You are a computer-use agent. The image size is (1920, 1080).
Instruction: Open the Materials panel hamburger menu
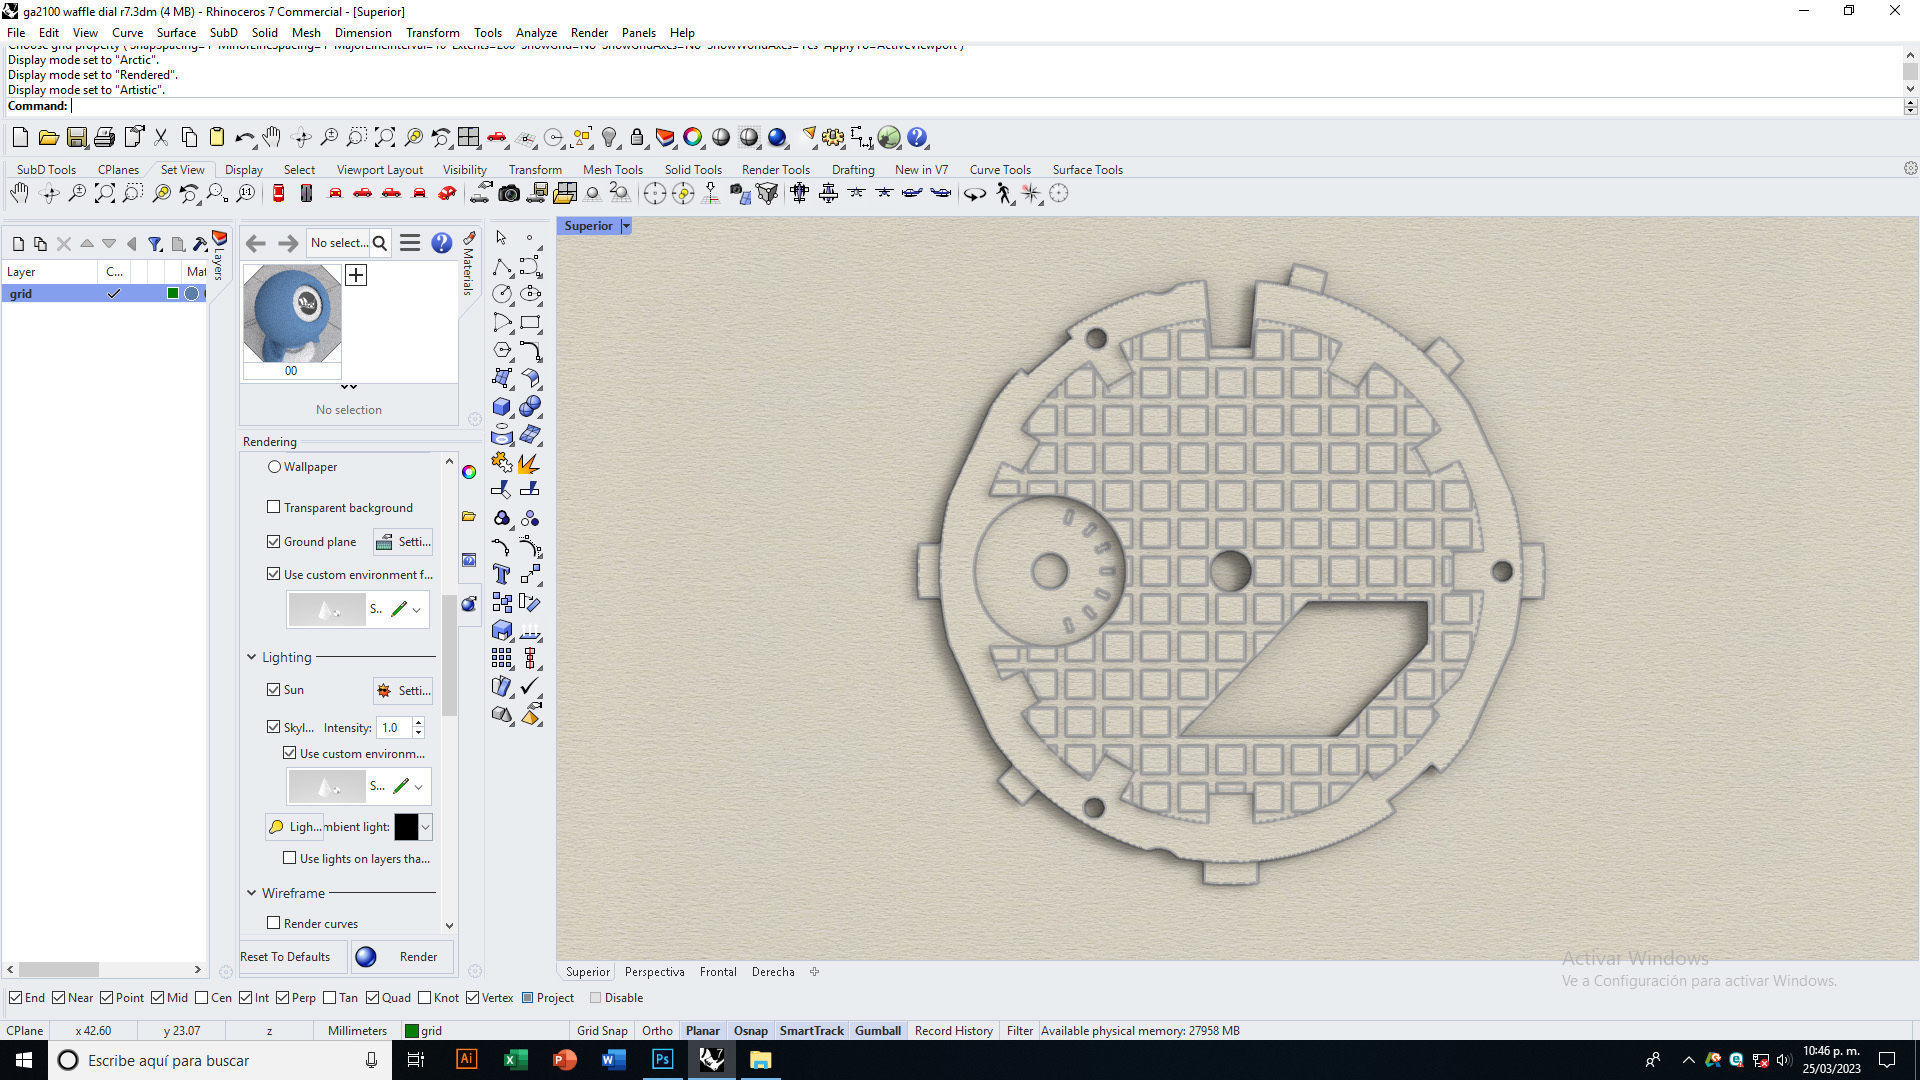tap(410, 243)
